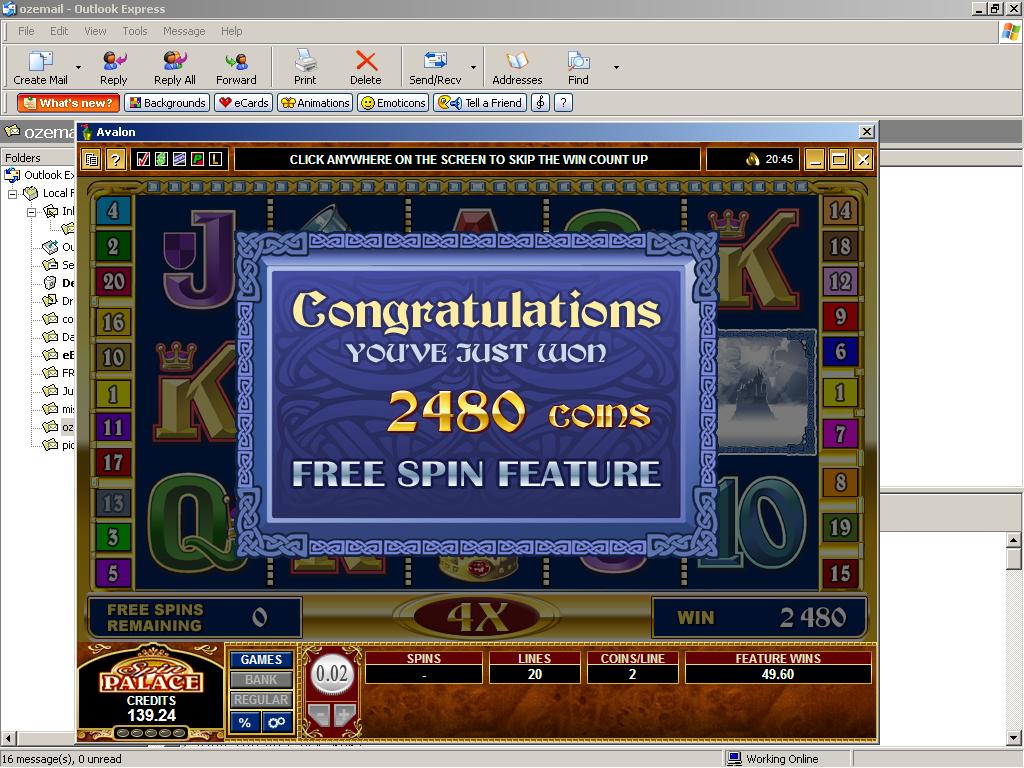Open the Message menu
This screenshot has height=768, width=1024.
coord(184,31)
